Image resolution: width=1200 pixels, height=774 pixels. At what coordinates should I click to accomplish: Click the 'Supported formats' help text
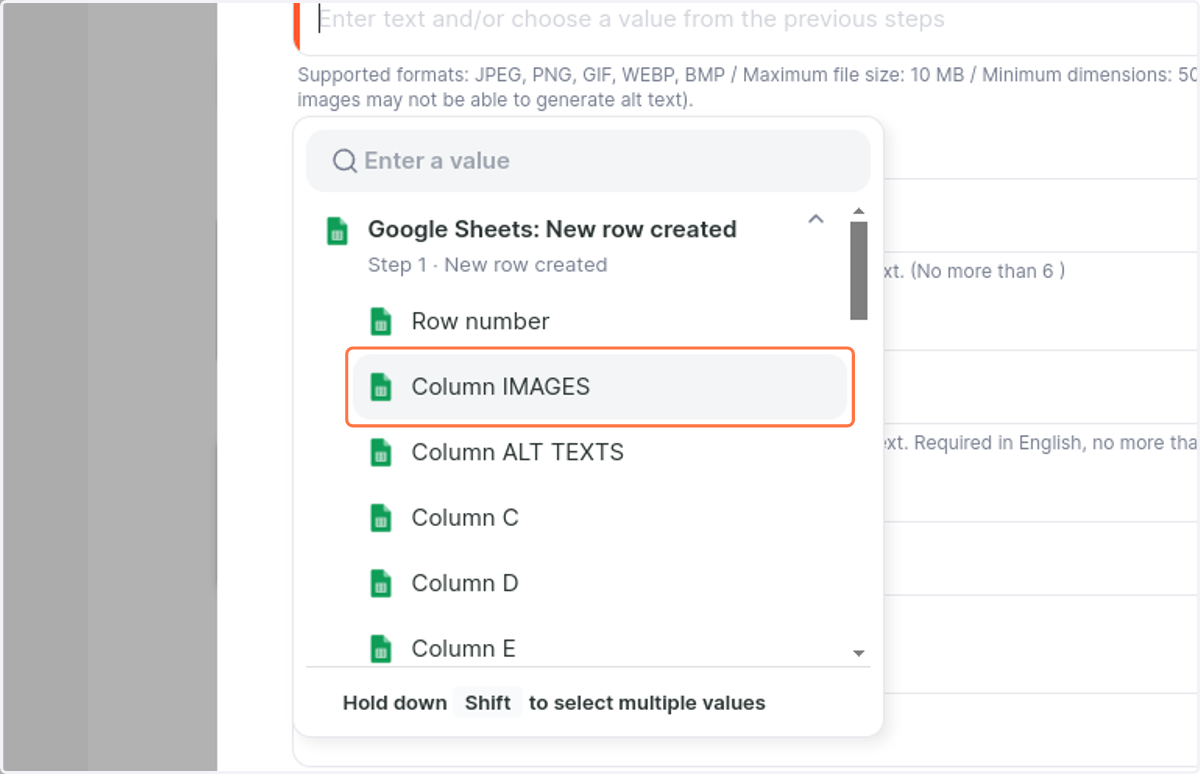(x=748, y=87)
